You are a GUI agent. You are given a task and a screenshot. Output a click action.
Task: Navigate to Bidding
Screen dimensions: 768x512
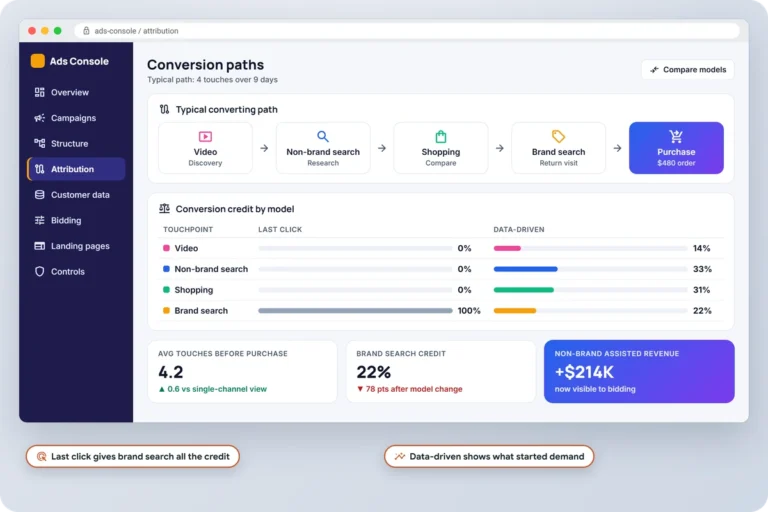[76, 220]
